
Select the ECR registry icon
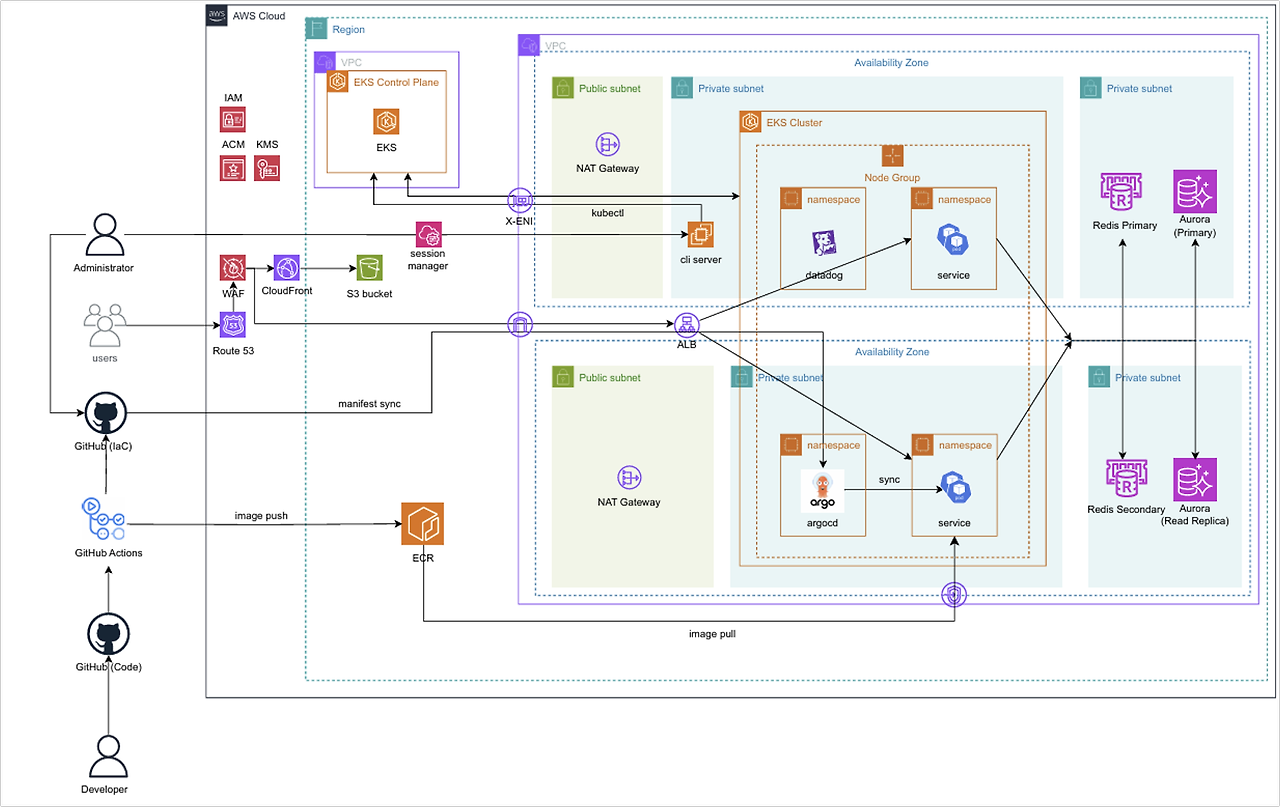(422, 524)
